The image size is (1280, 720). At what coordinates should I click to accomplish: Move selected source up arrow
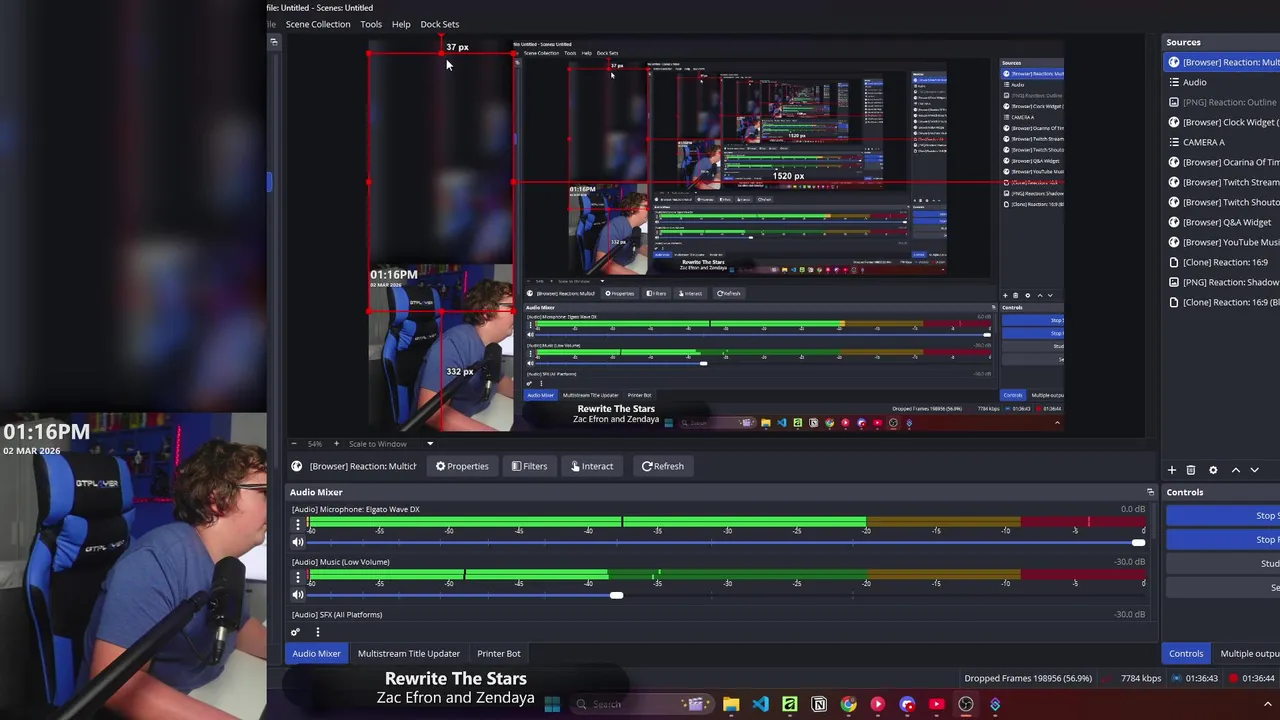click(1236, 470)
